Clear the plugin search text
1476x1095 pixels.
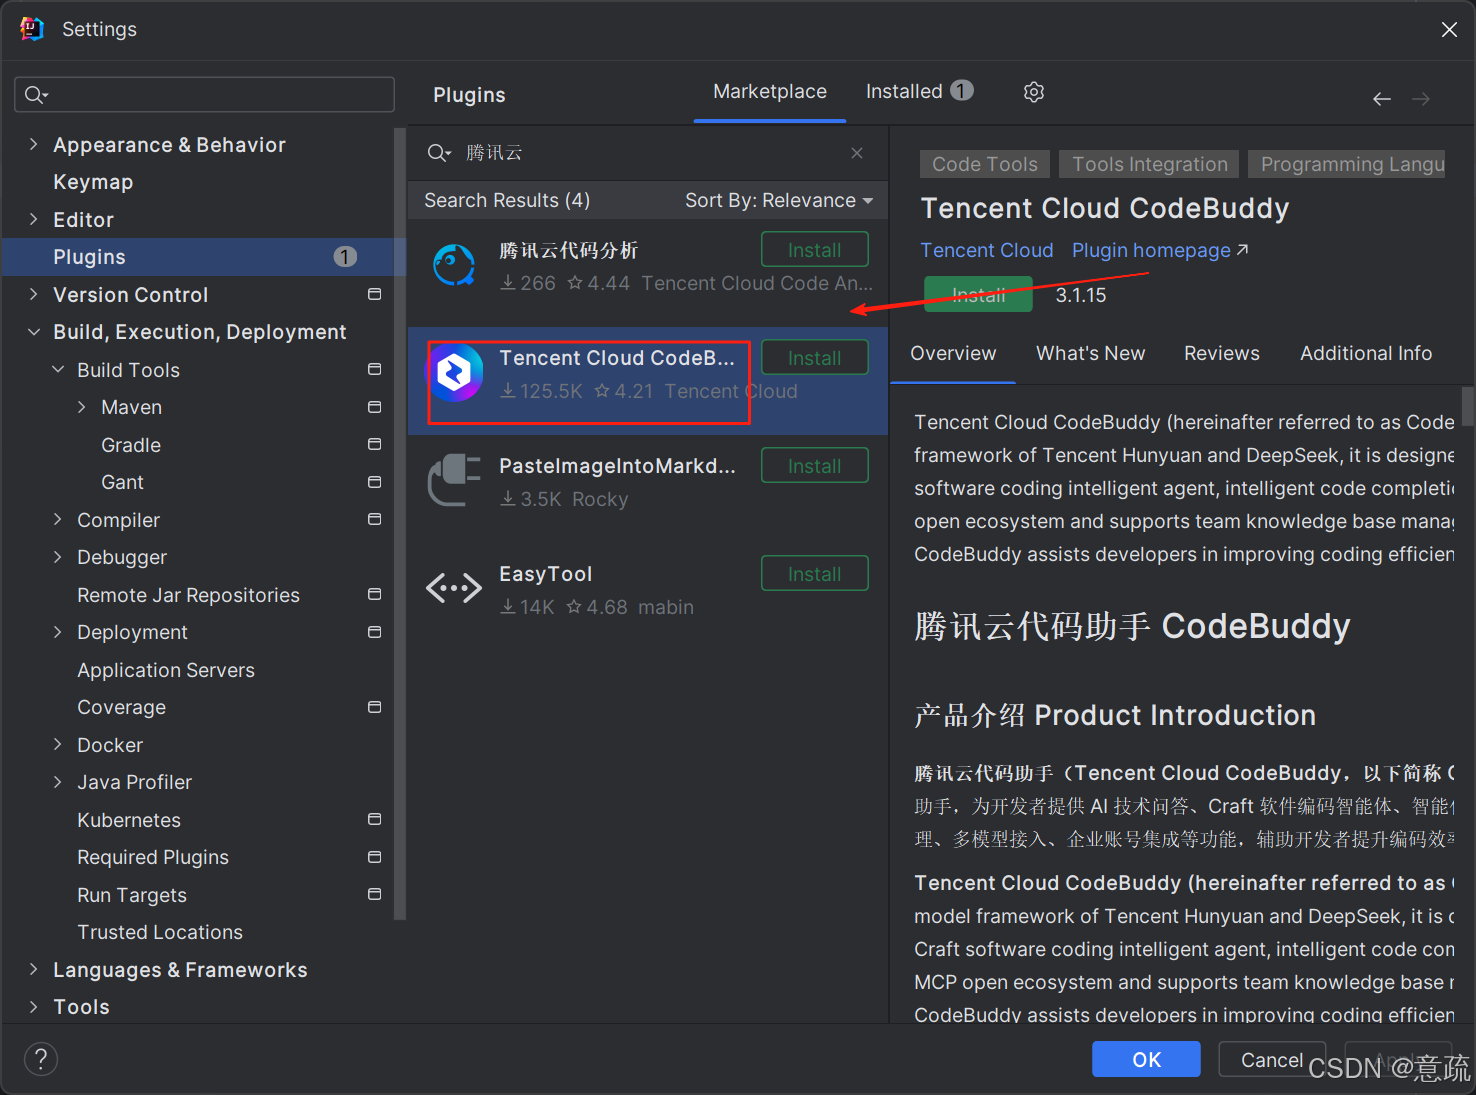pos(857,153)
